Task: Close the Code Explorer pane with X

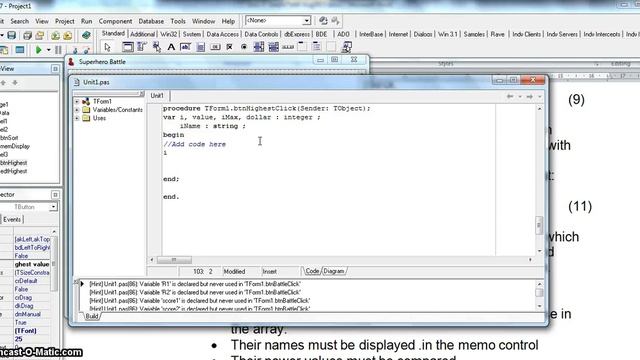Action: pos(142,94)
